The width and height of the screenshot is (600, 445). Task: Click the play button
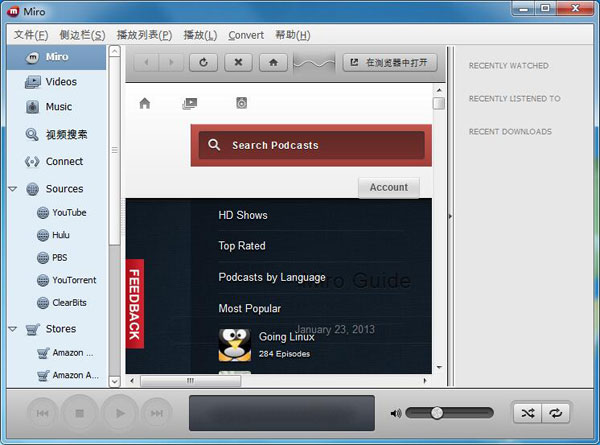(x=120, y=413)
